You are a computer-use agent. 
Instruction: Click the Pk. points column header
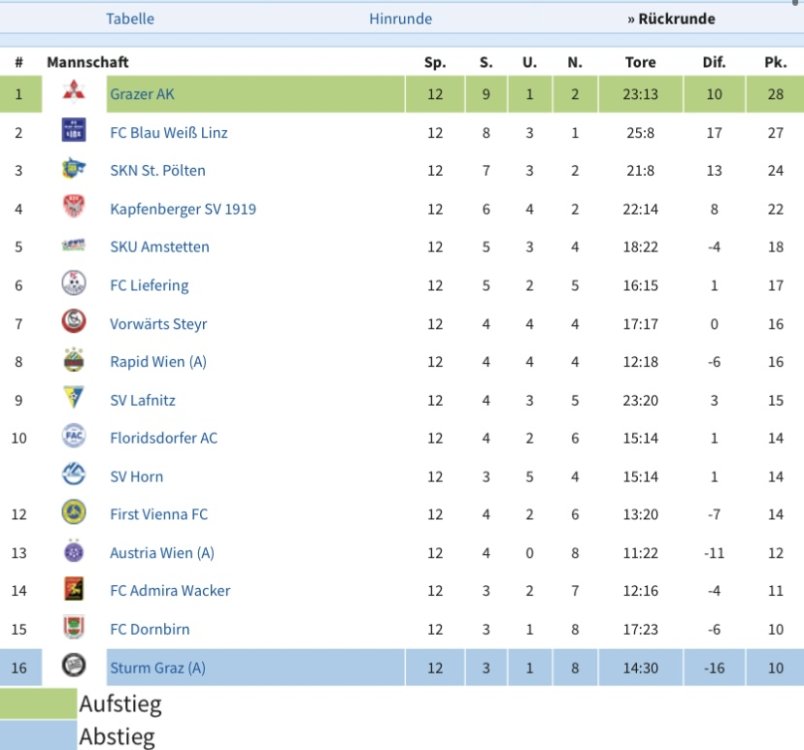[x=775, y=62]
